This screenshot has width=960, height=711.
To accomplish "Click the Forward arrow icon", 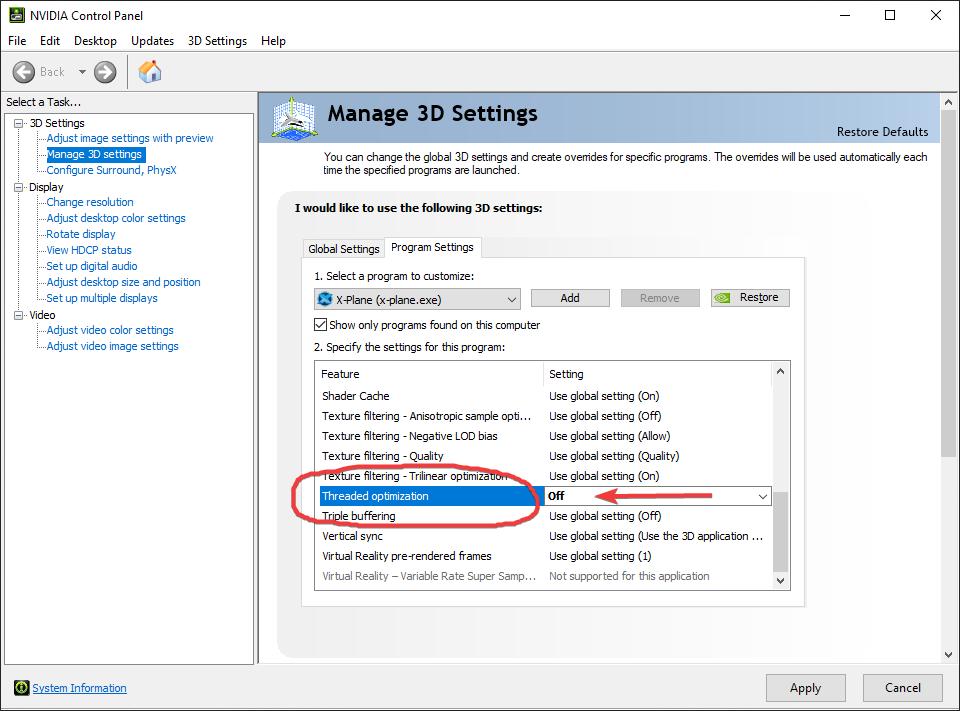I will tap(105, 72).
